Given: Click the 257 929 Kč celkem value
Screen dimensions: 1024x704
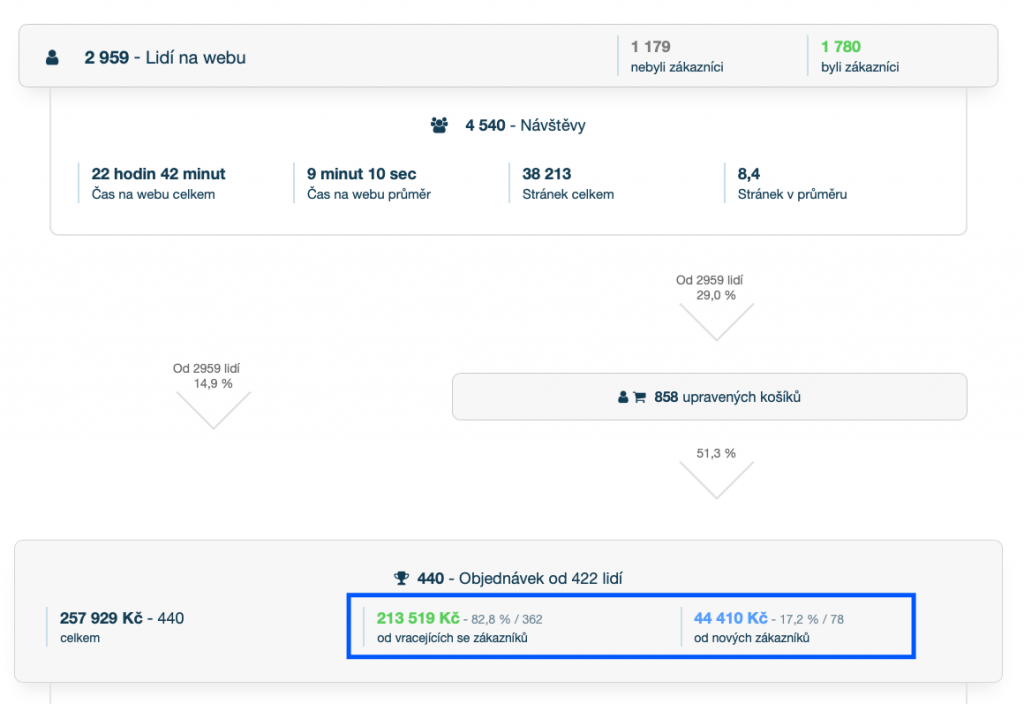Looking at the screenshot, I should click(101, 618).
